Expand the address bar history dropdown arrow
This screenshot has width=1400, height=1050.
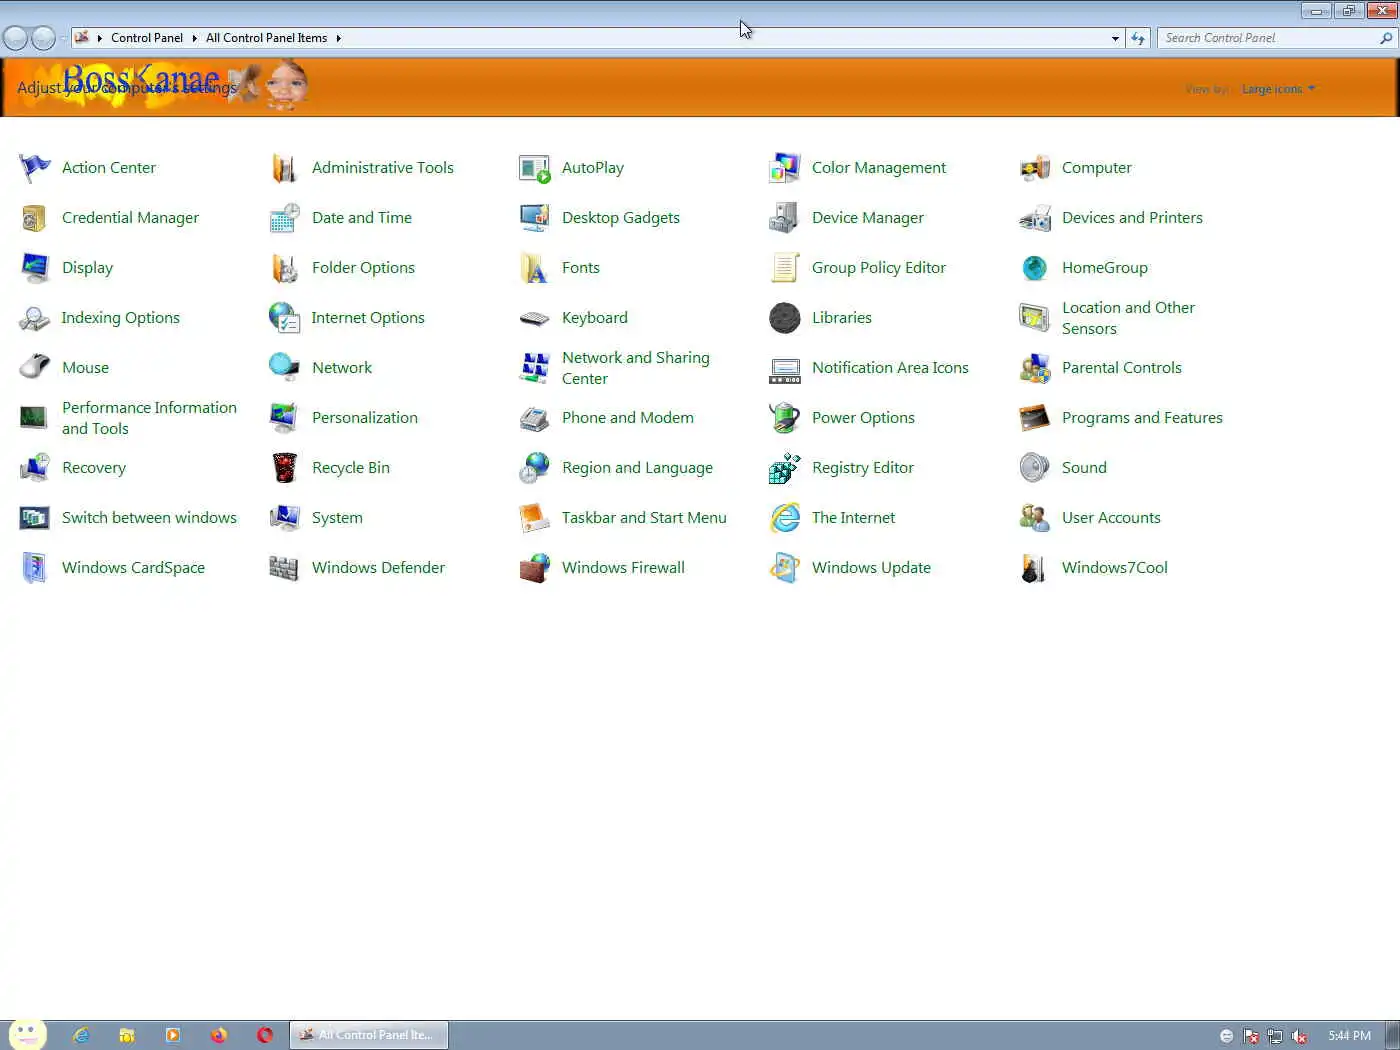click(x=1115, y=38)
